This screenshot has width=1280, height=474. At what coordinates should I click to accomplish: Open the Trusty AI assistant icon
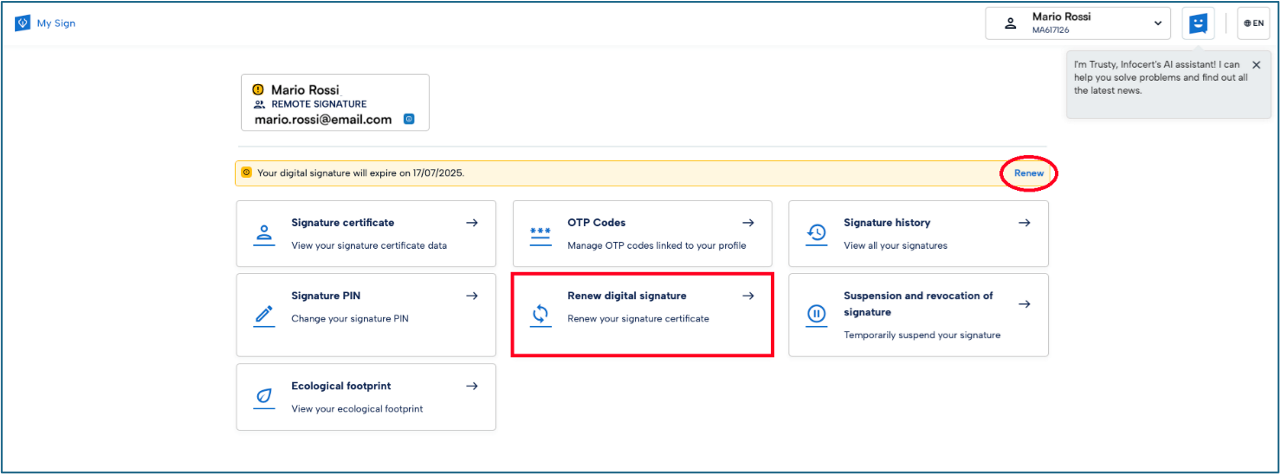pos(1197,23)
